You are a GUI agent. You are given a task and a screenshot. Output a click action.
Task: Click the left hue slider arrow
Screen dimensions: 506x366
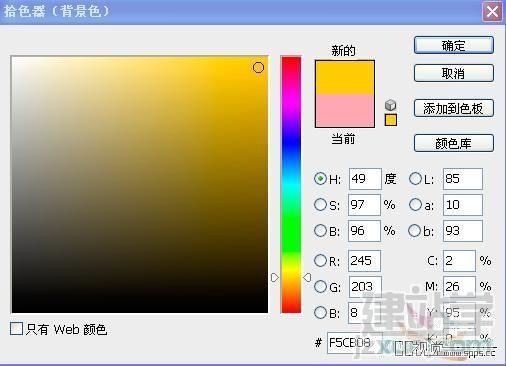[x=274, y=277]
